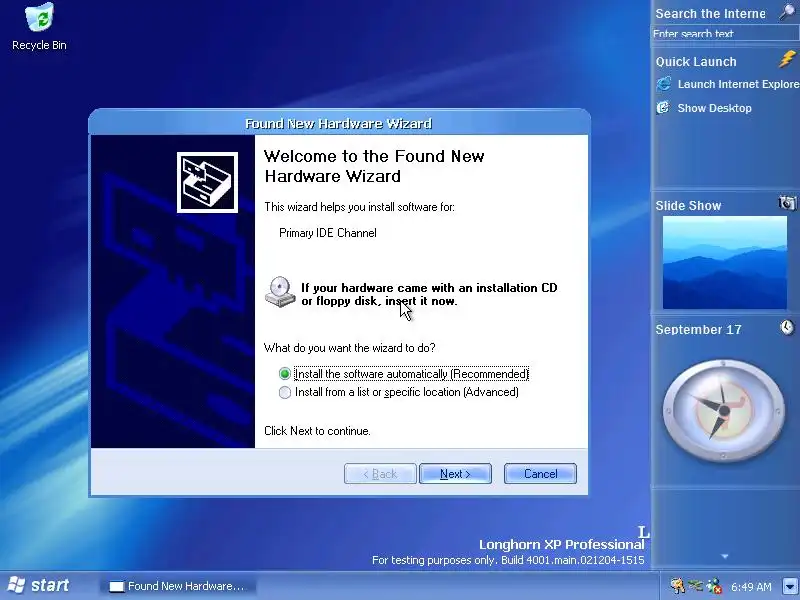Viewport: 800px width, 600px height.
Task: Select Install the software automatically (Recommended)
Action: (404, 374)
